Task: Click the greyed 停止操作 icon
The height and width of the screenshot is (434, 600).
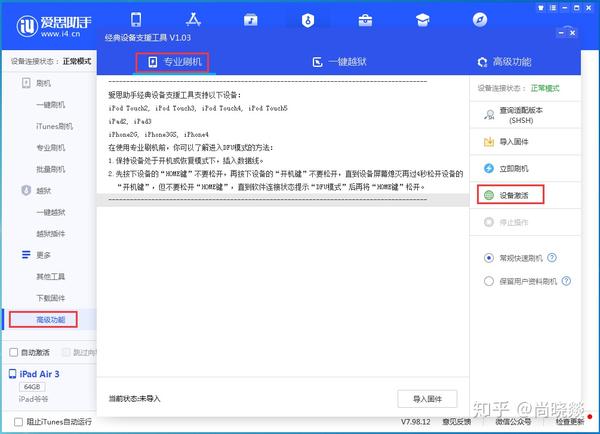Action: point(489,222)
